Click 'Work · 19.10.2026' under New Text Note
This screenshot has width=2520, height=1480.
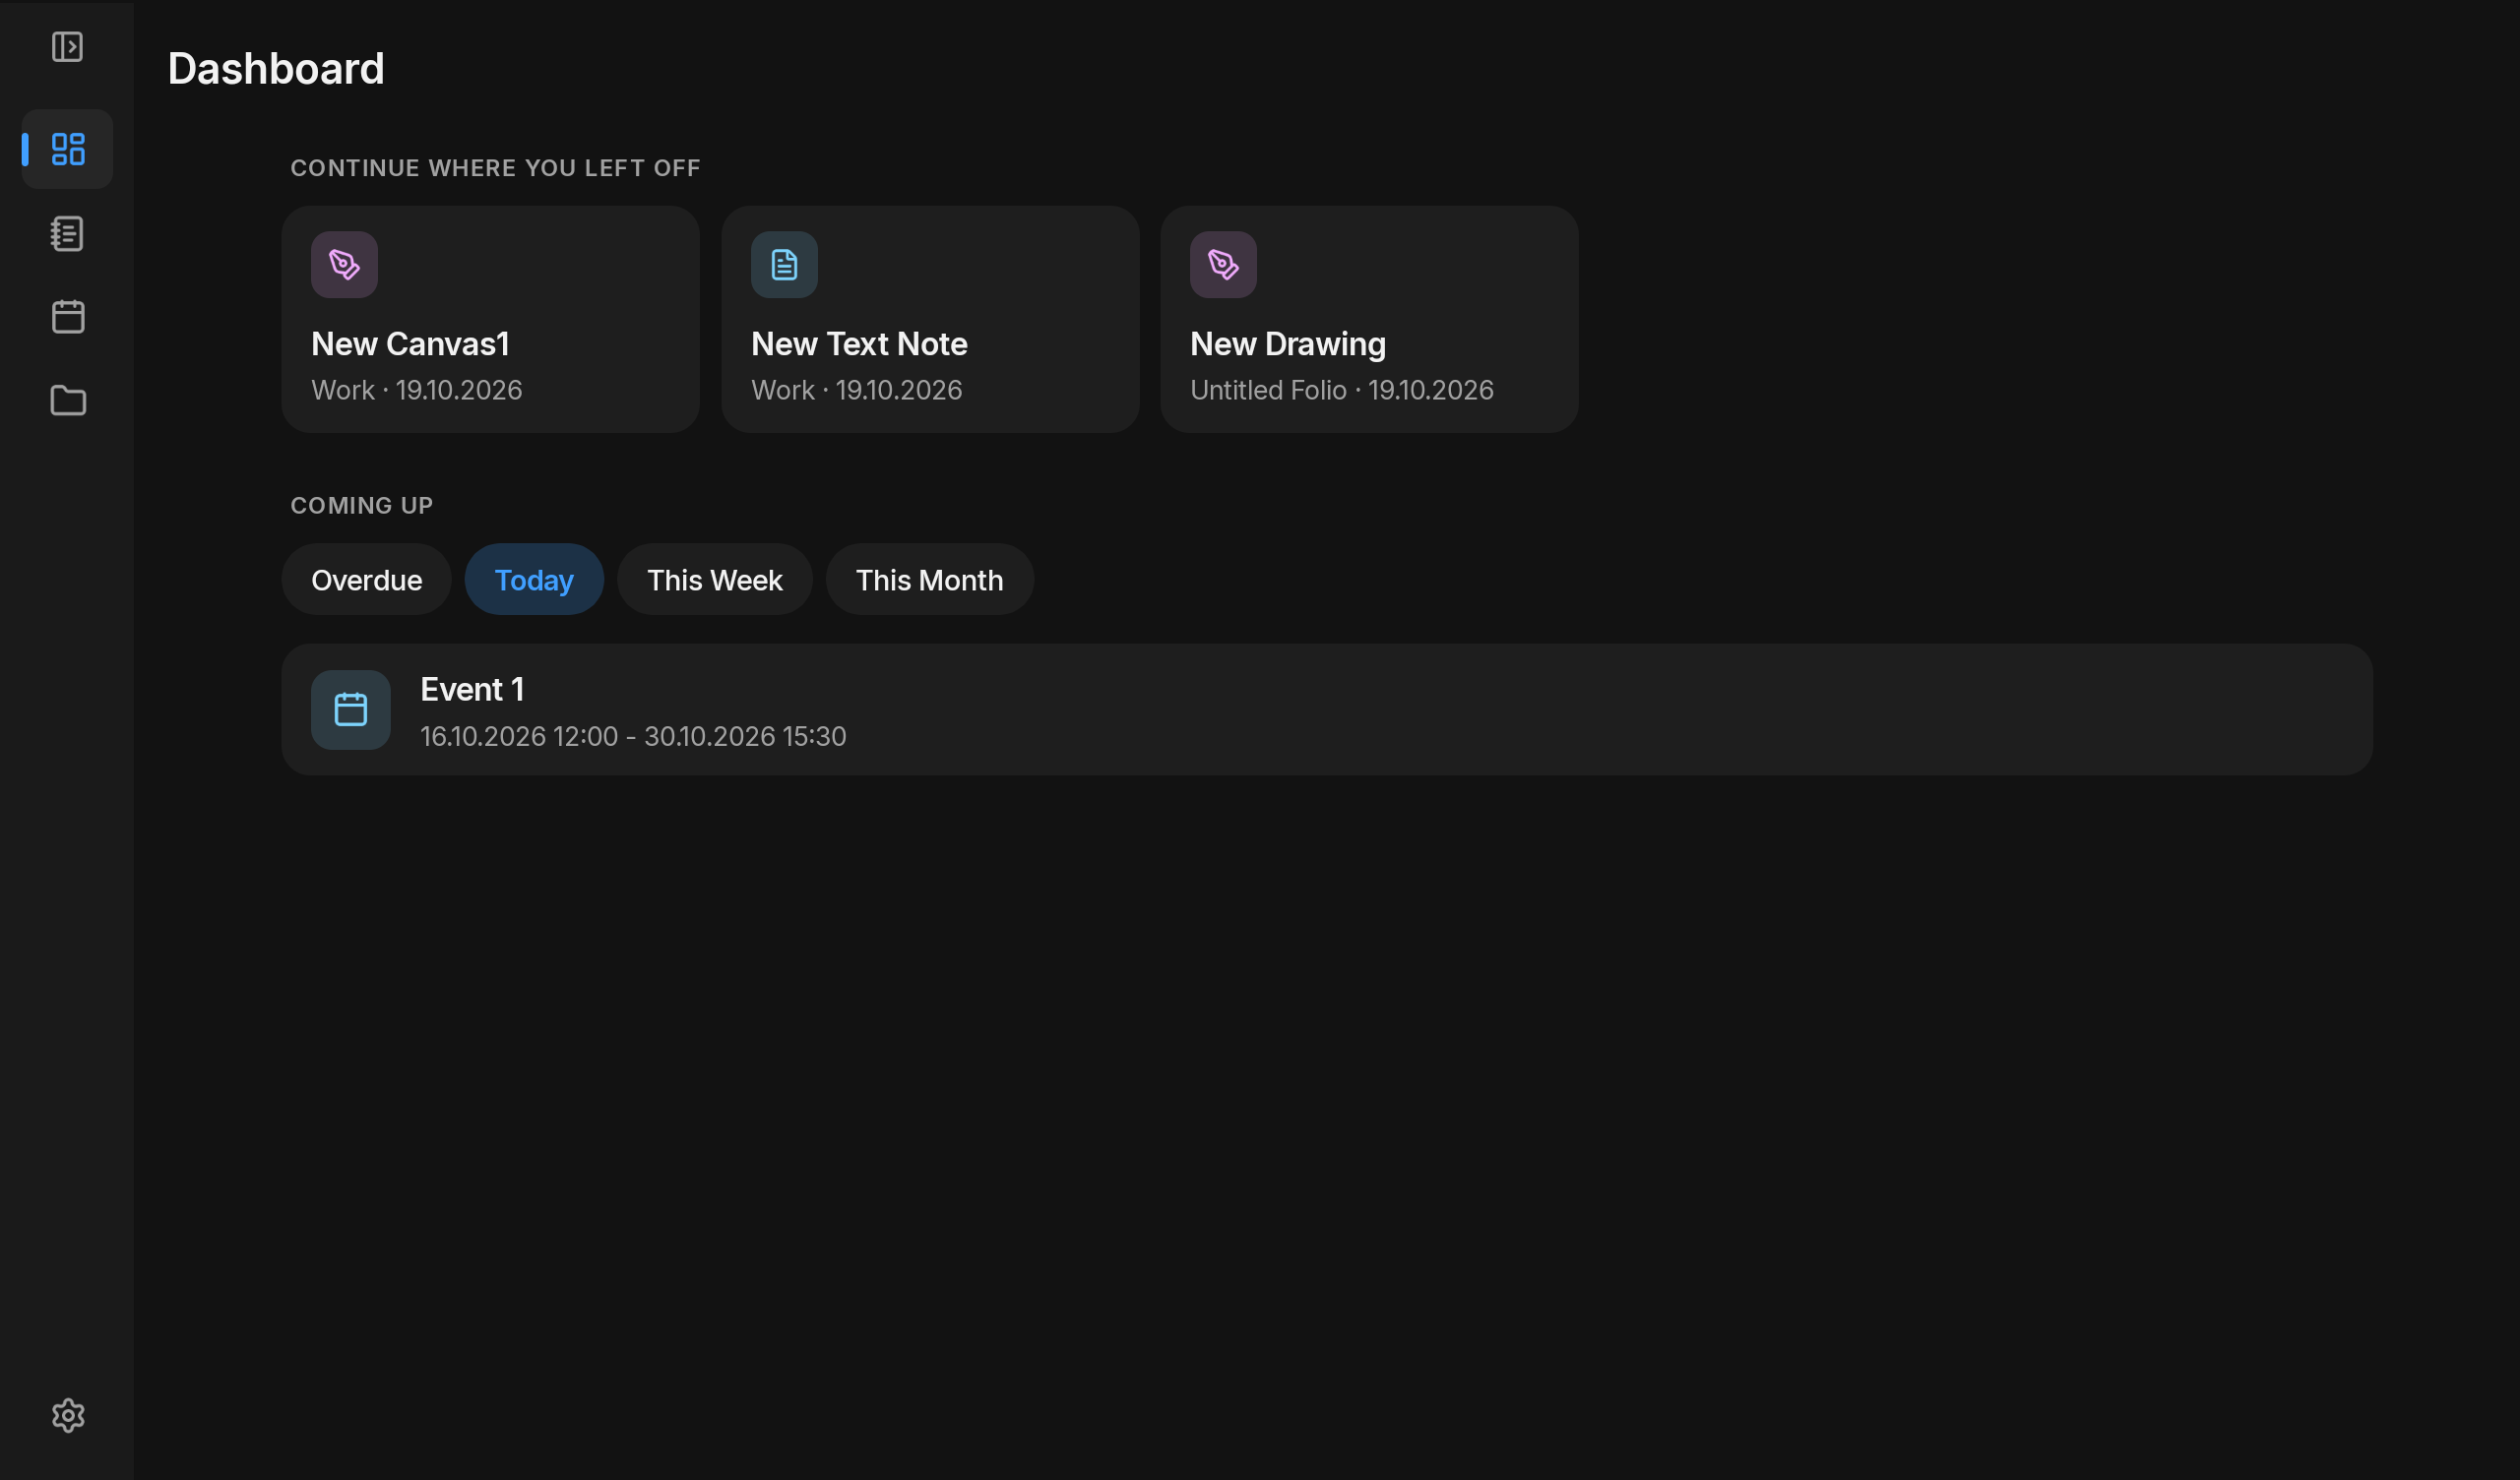(856, 390)
